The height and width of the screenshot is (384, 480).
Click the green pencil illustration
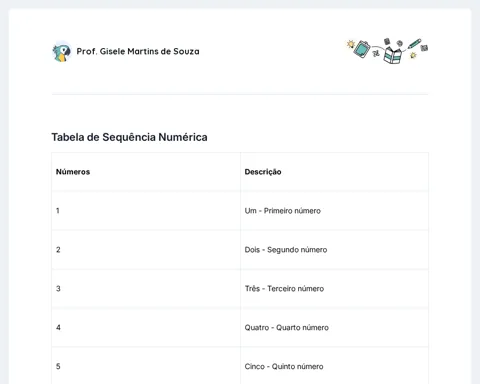click(414, 43)
